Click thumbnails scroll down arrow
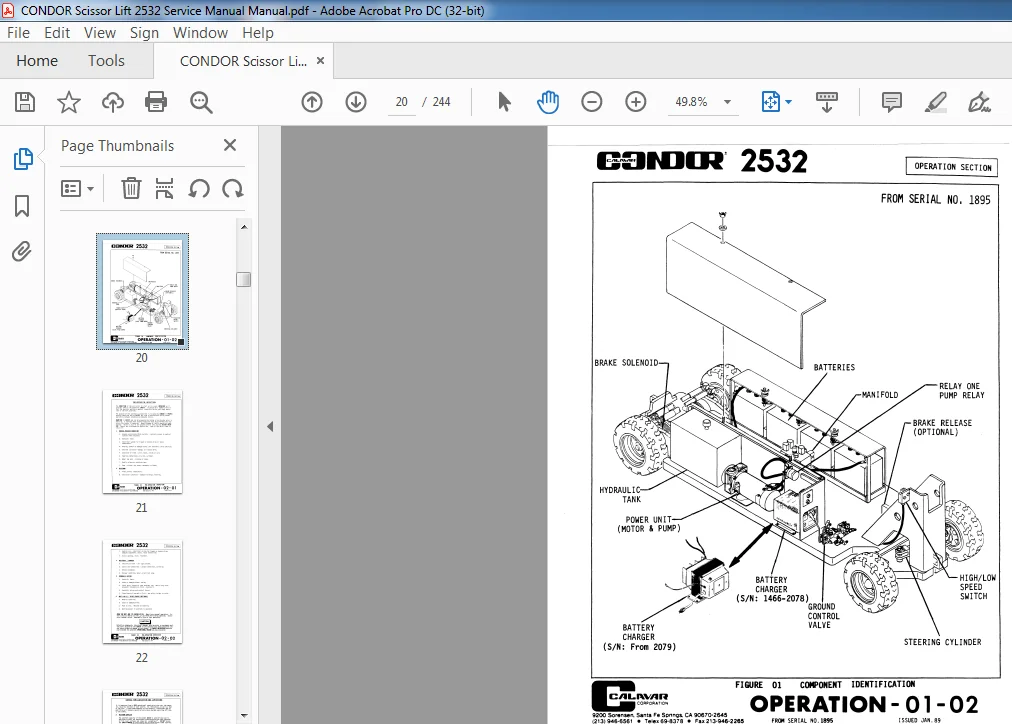The height and width of the screenshot is (724, 1012). point(244,715)
